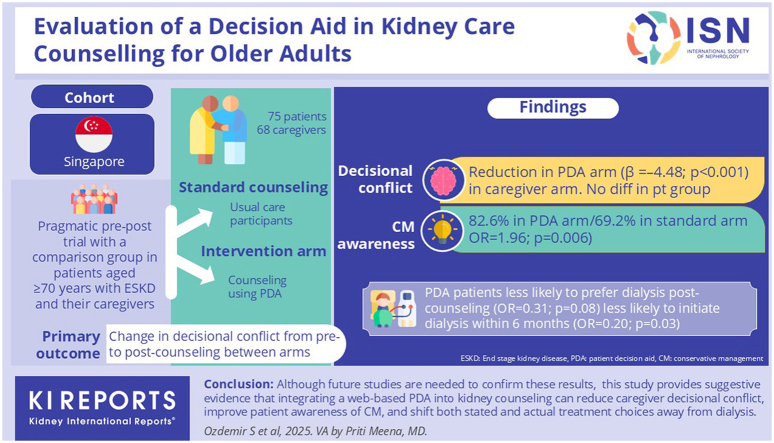Click the lightbulb icon beside CM awareness

pyautogui.click(x=442, y=231)
